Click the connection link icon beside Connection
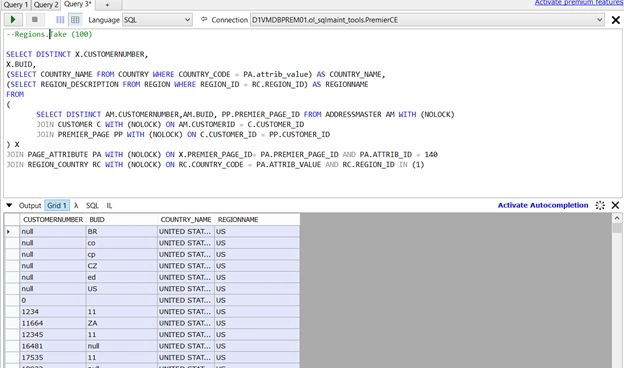This screenshot has height=368, width=624. 204,19
